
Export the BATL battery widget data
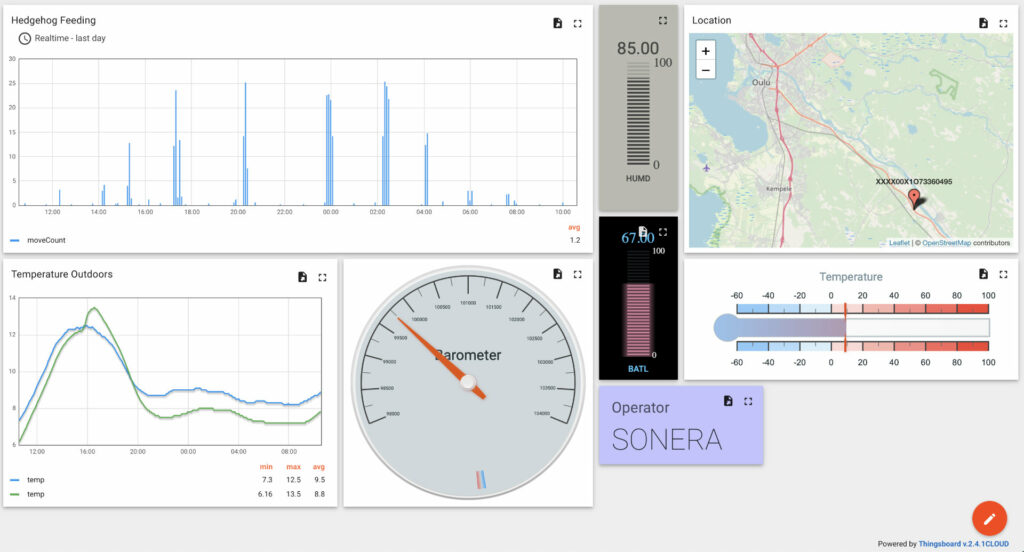coord(643,231)
